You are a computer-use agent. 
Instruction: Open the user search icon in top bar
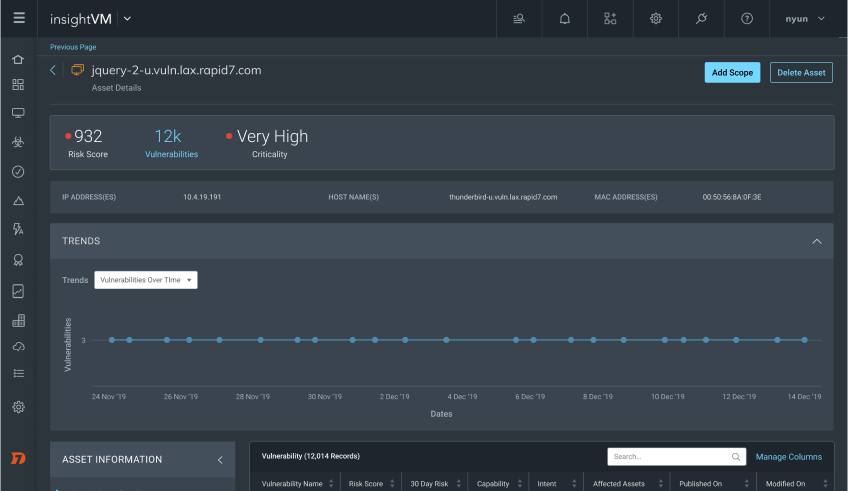click(x=519, y=19)
